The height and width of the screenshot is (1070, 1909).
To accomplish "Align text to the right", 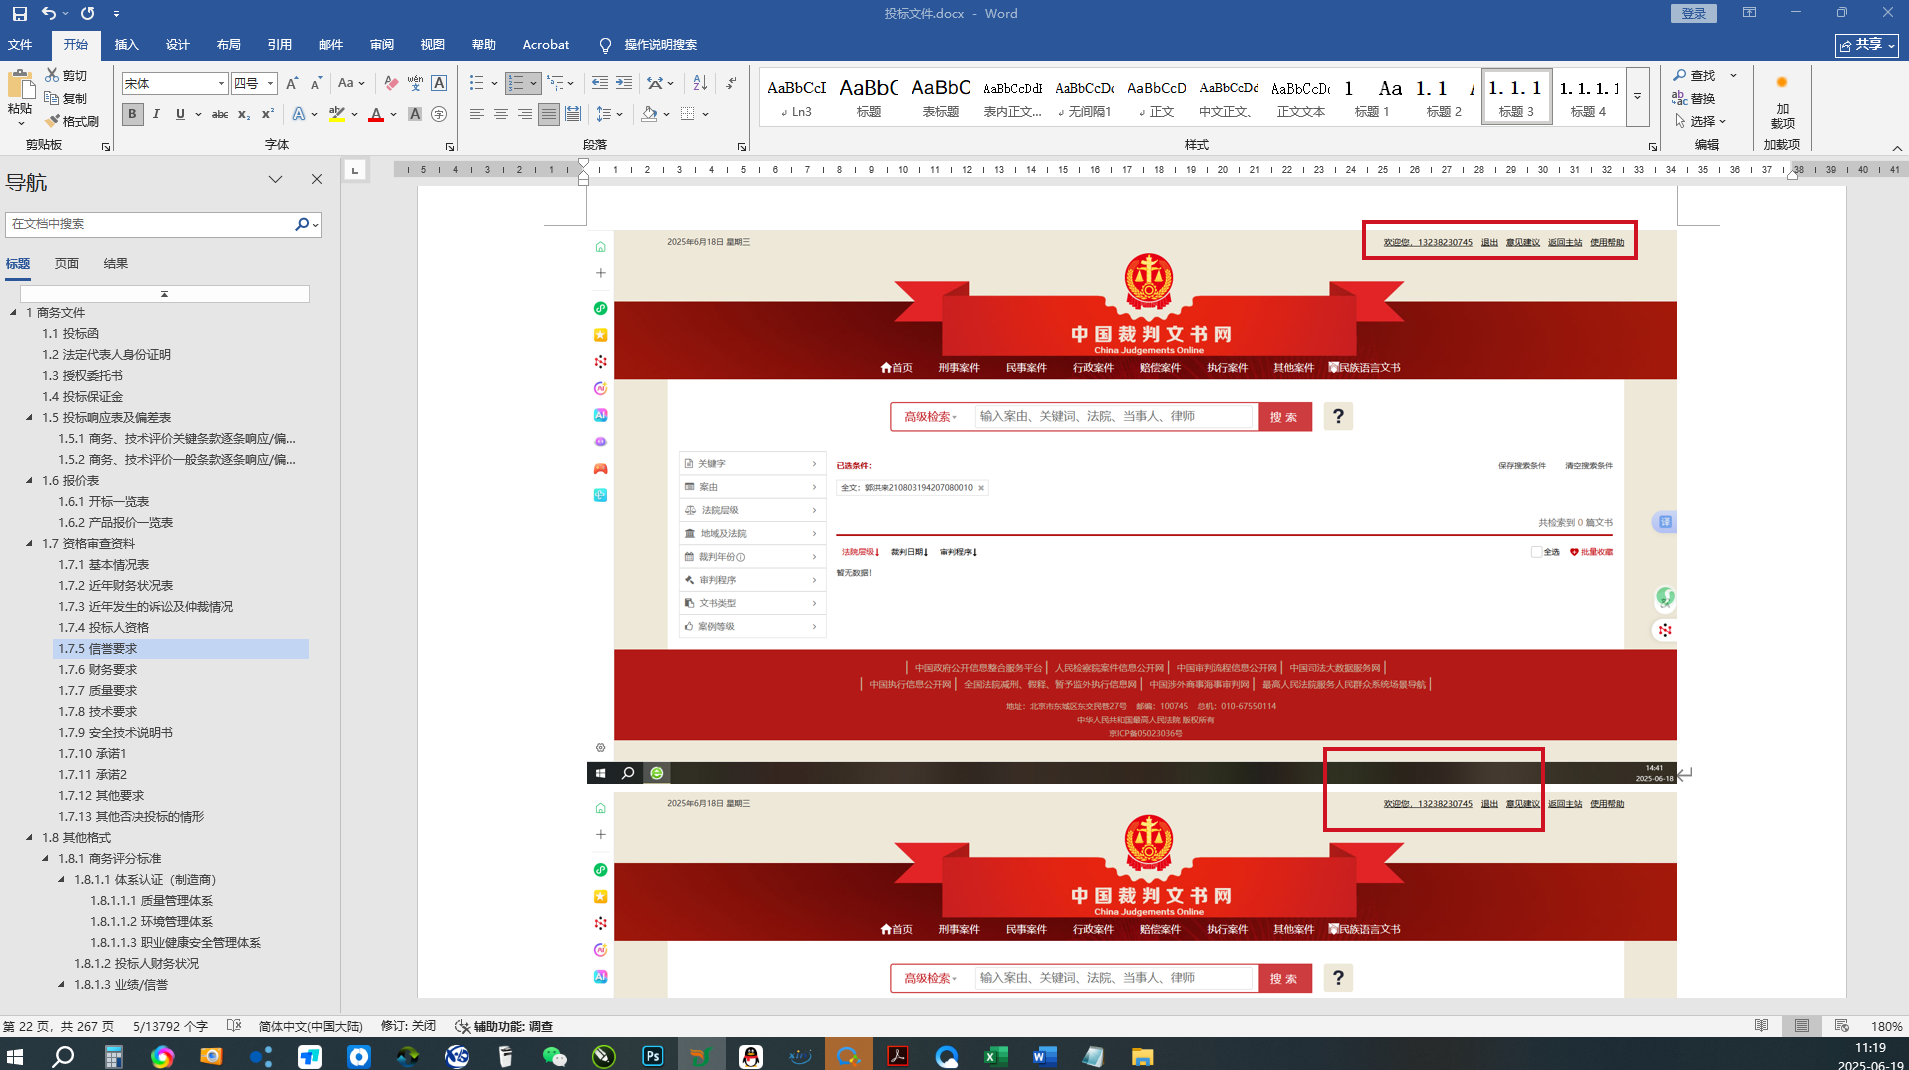I will click(525, 115).
